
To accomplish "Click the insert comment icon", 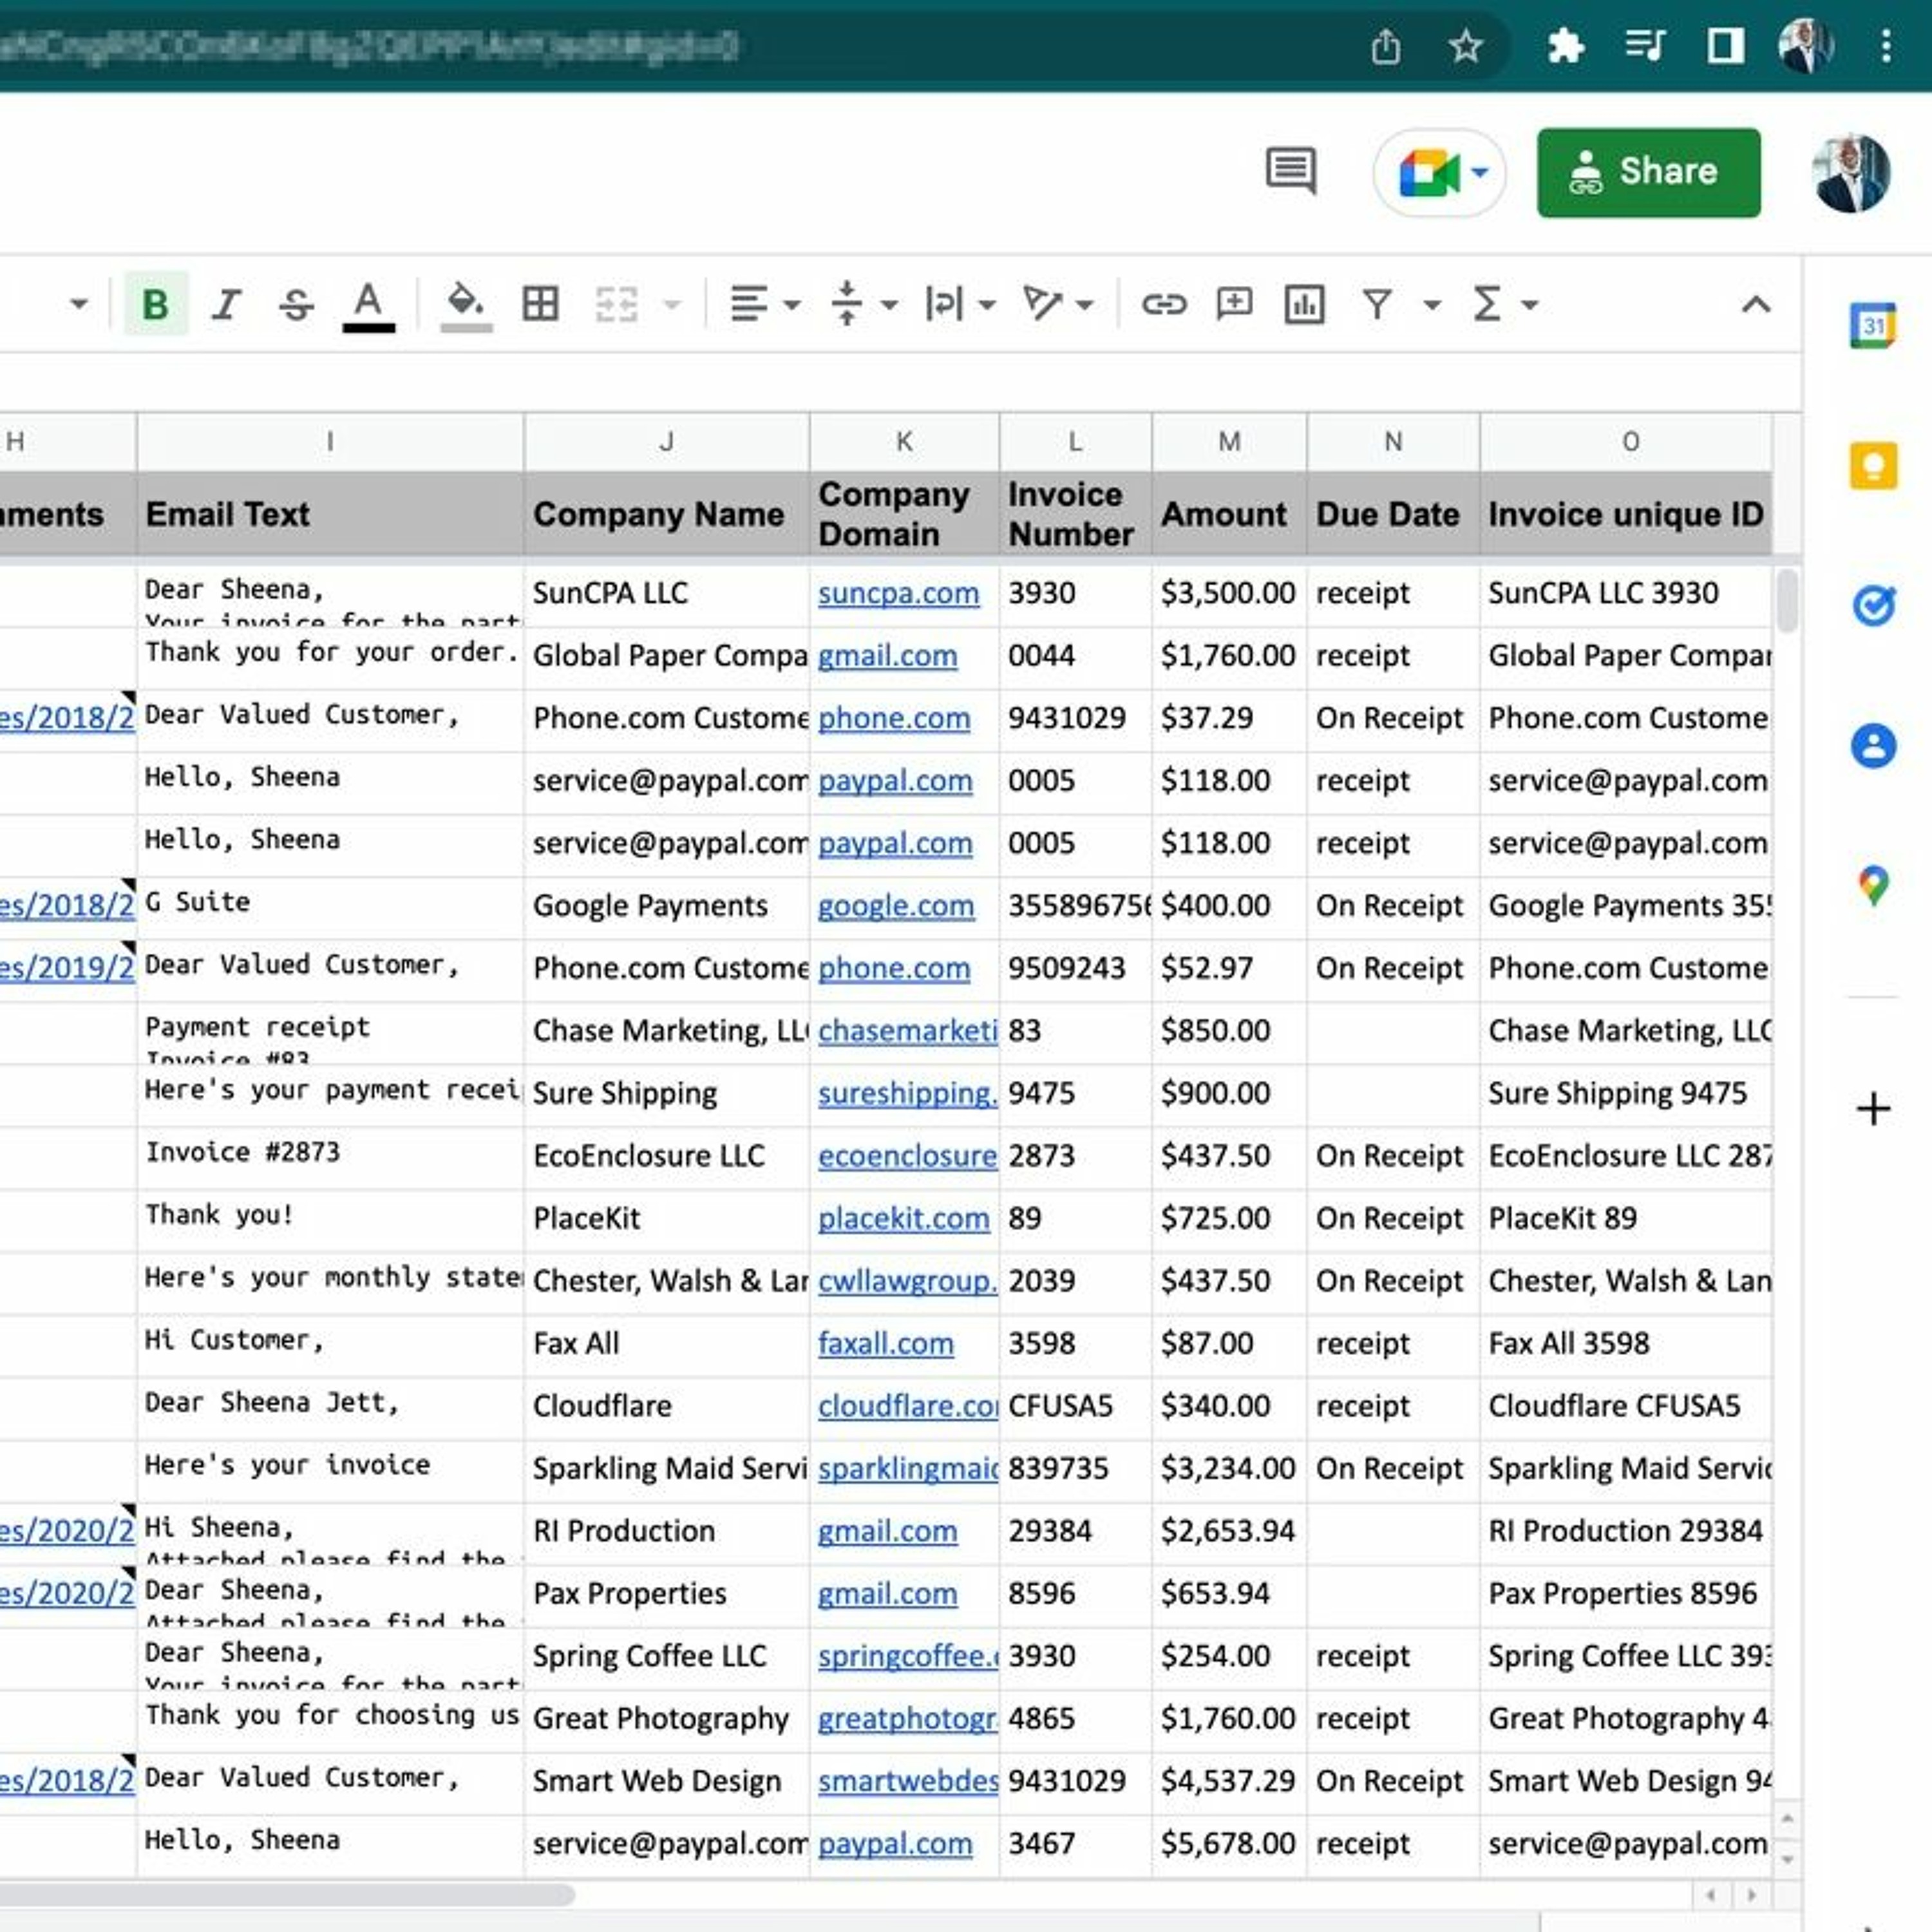I will point(1234,304).
